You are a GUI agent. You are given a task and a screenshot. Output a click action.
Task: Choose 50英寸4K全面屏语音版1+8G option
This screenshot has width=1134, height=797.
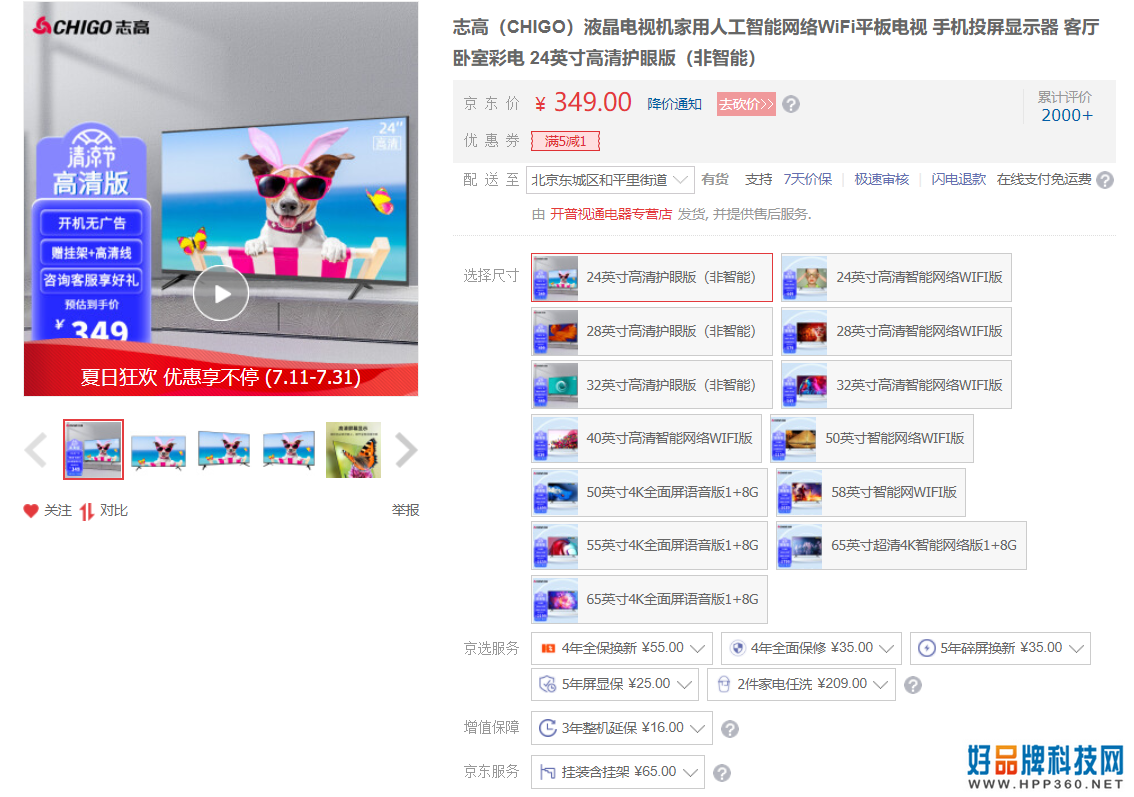coord(649,493)
